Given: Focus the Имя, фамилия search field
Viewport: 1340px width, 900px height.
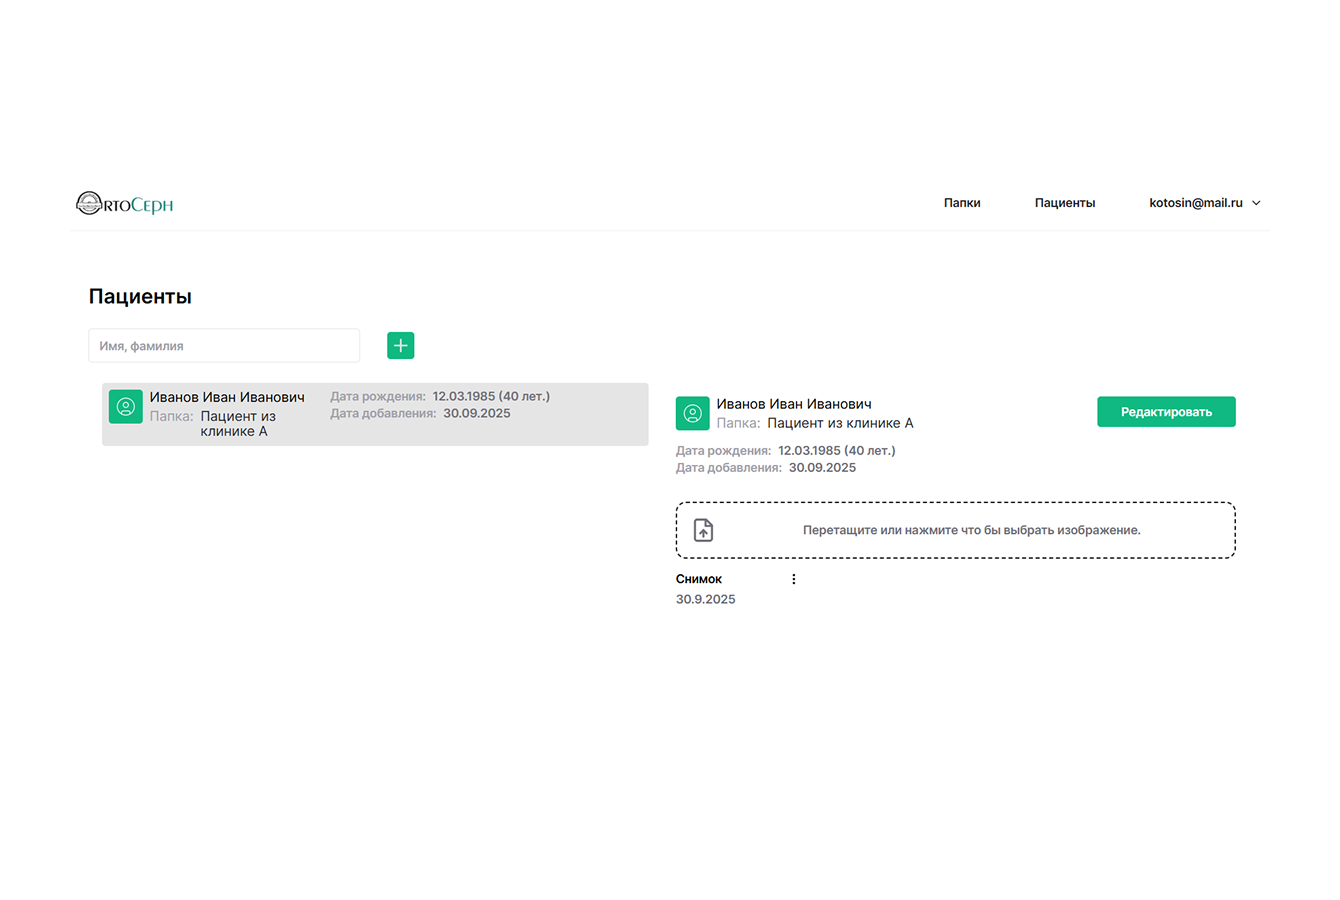Looking at the screenshot, I should click(224, 346).
